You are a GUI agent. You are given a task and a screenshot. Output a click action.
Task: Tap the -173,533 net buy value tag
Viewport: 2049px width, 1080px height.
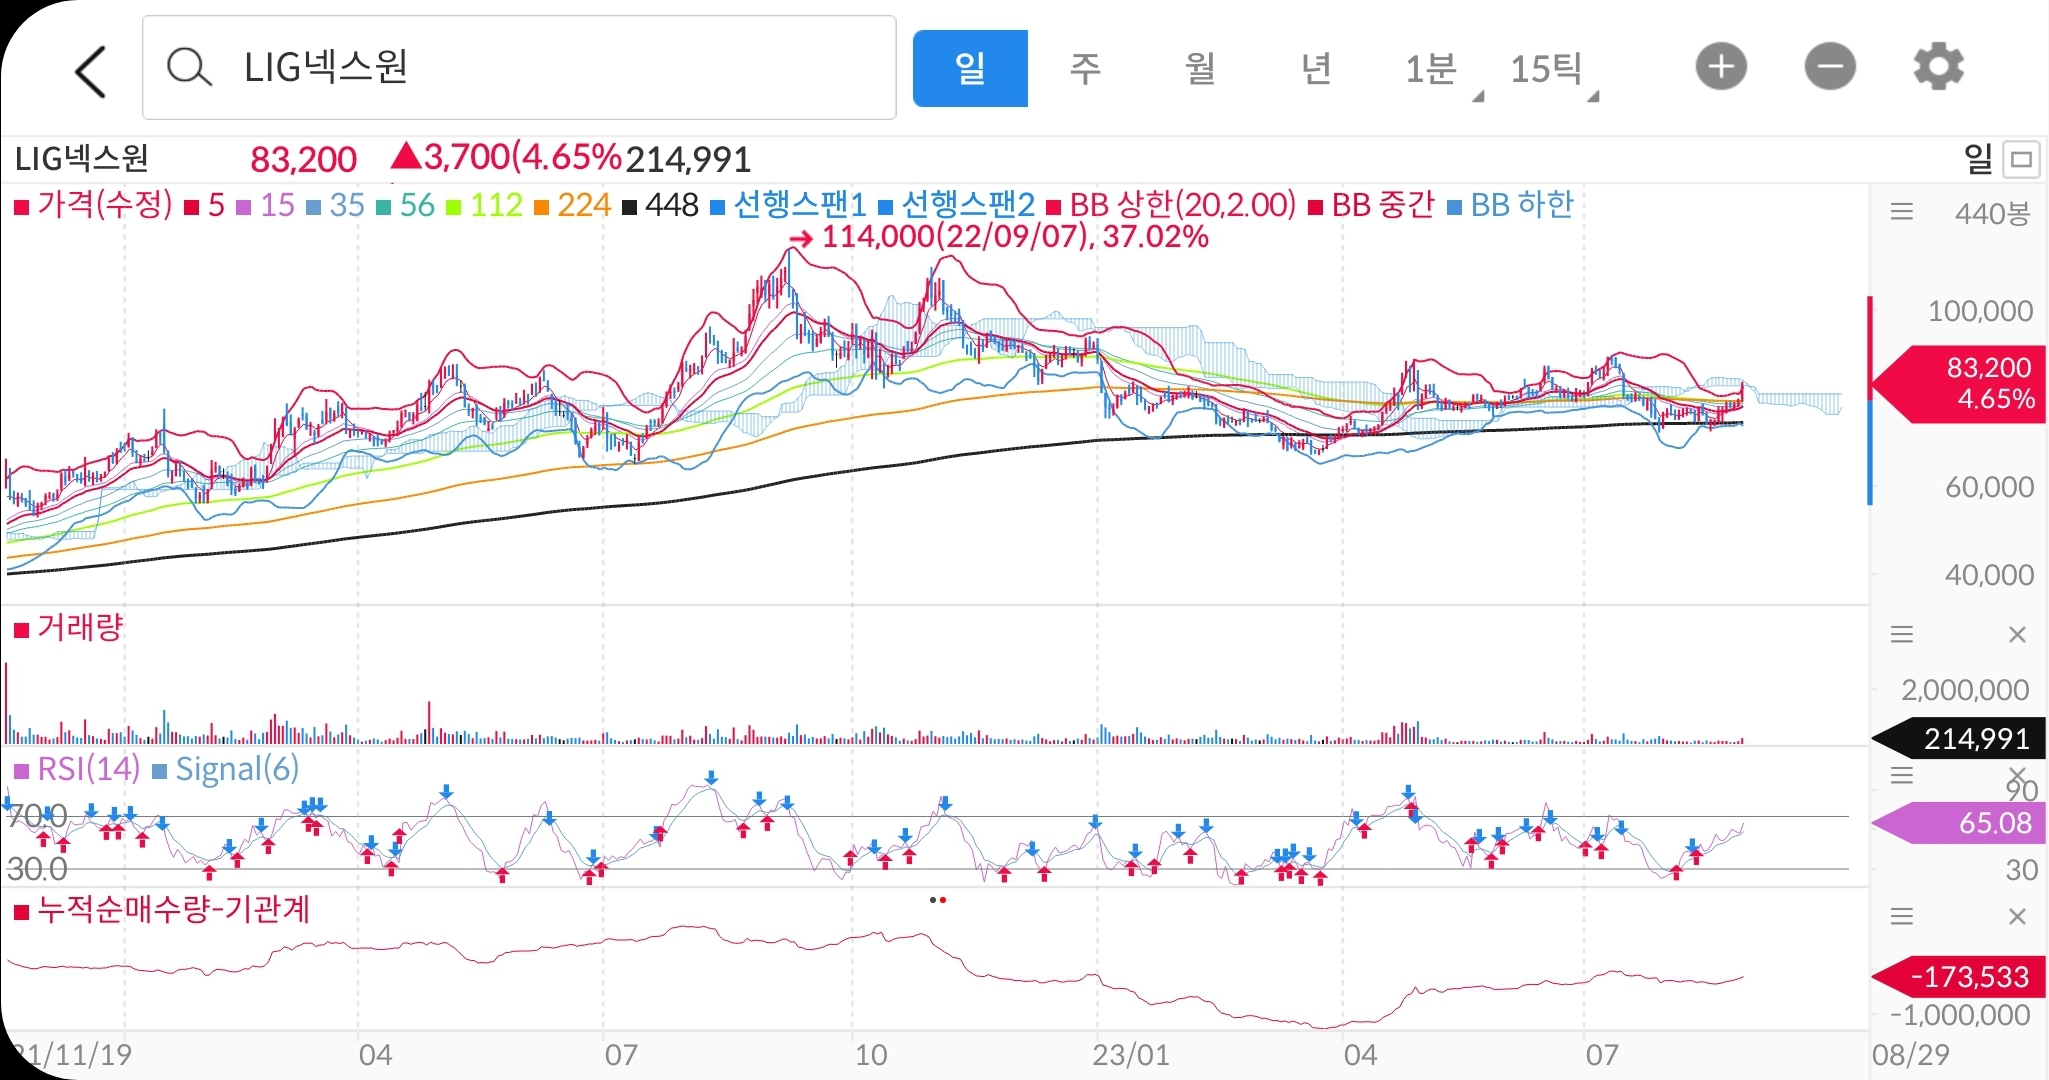(1958, 976)
